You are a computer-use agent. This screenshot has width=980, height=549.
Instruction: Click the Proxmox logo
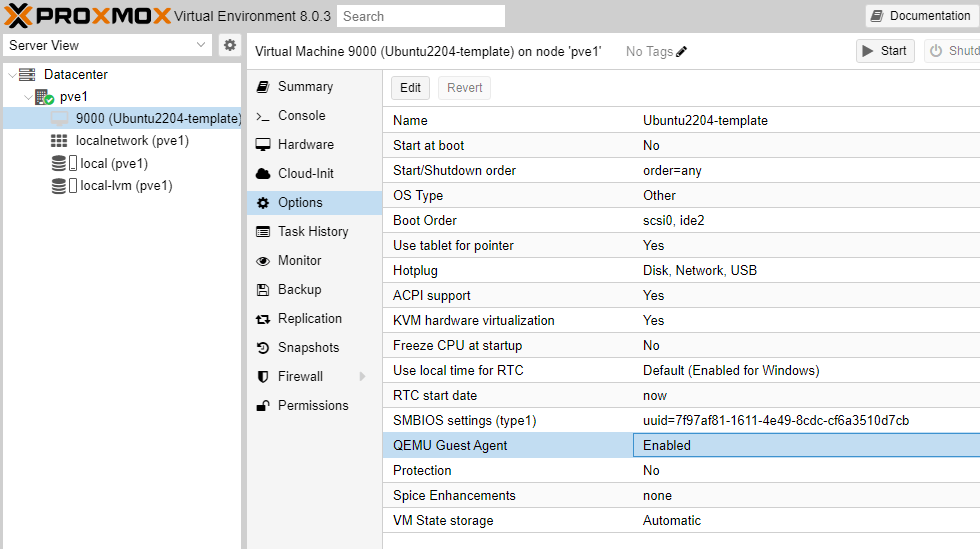(88, 16)
